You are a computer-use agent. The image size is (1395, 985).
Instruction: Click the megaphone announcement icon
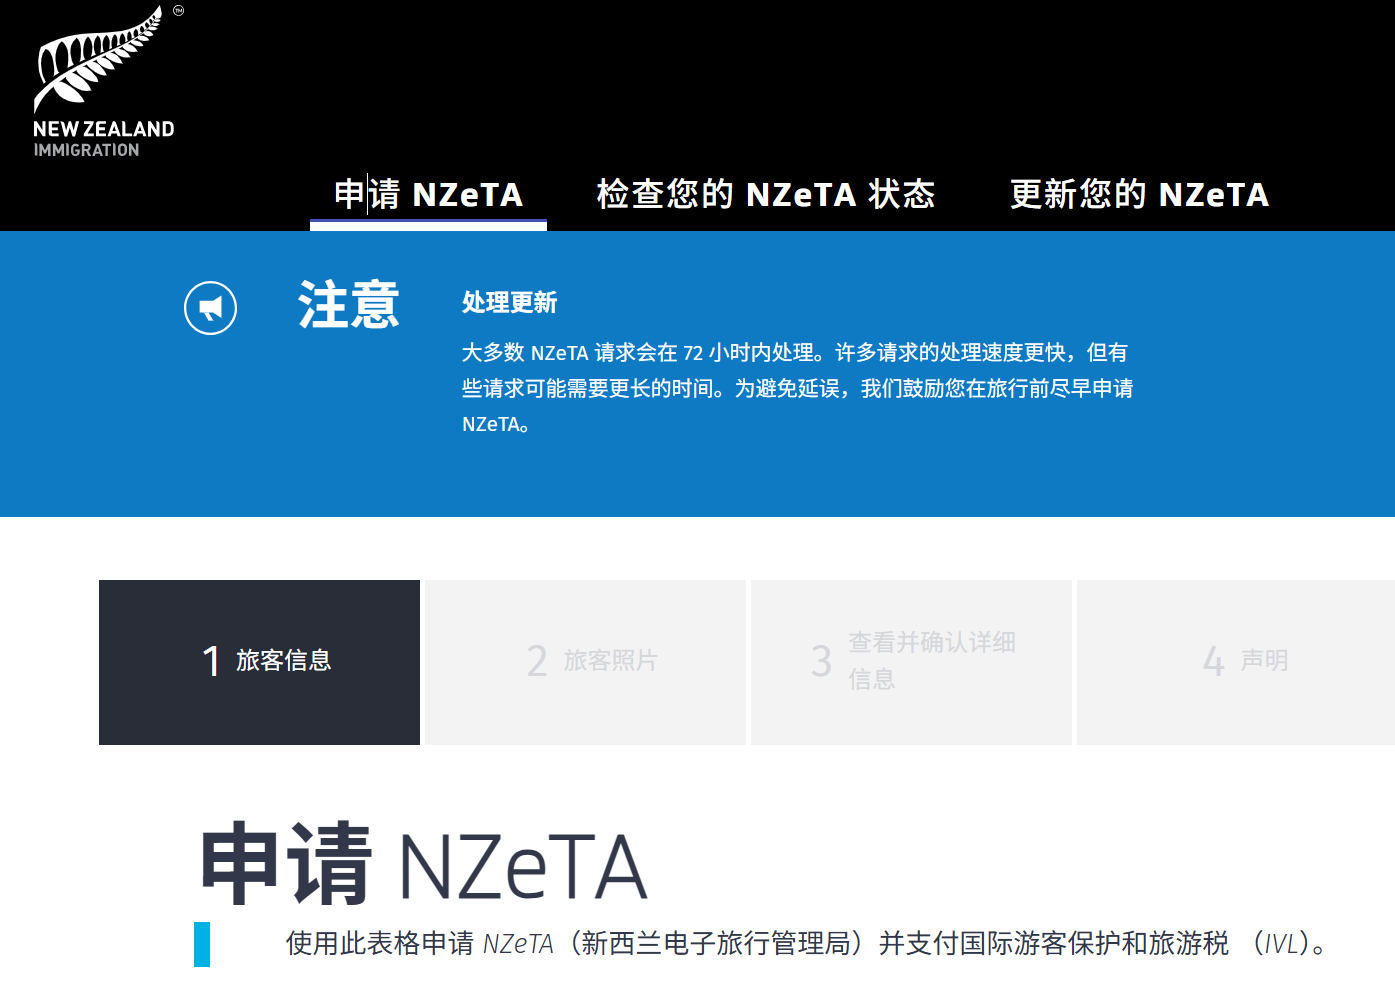pyautogui.click(x=211, y=308)
